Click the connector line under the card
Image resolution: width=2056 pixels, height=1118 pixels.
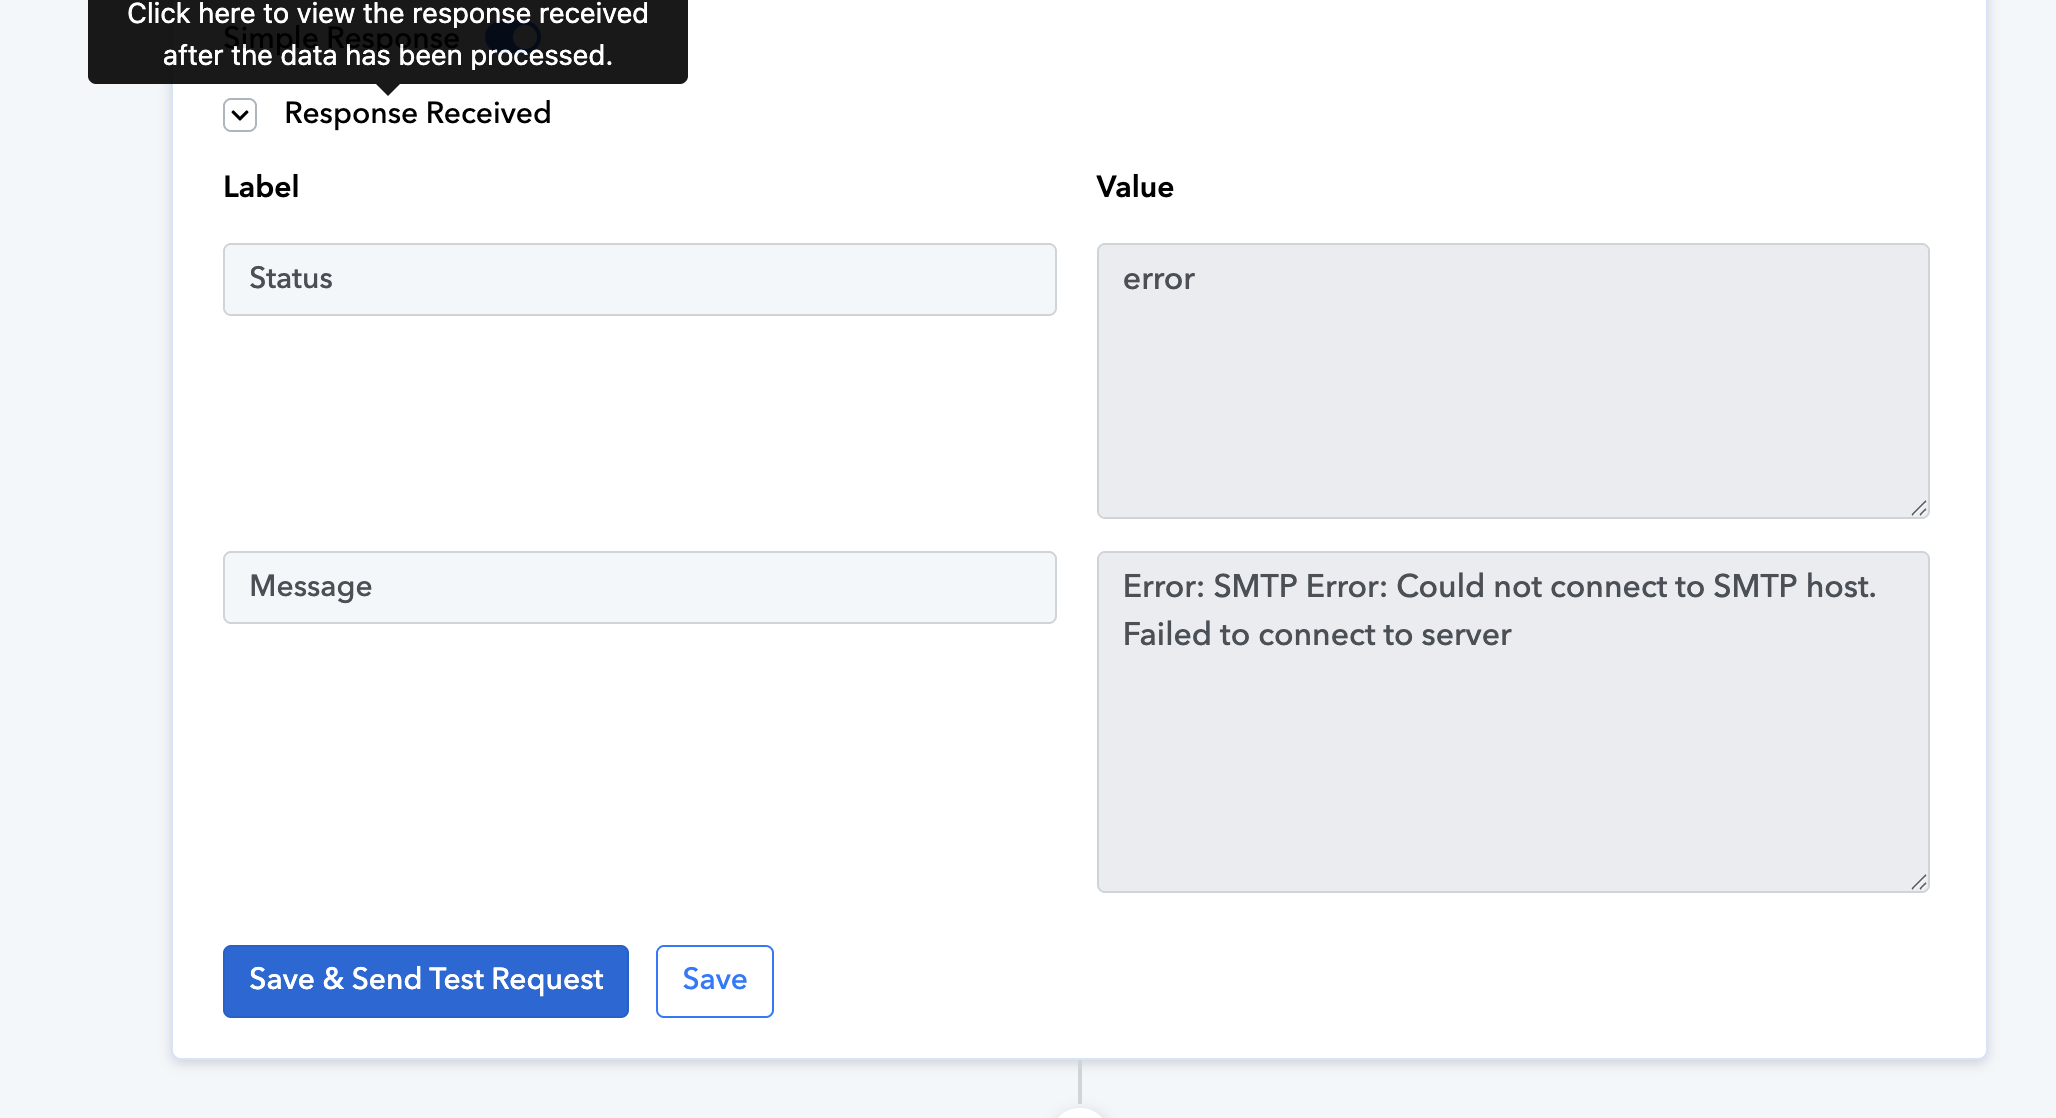pyautogui.click(x=1080, y=1082)
